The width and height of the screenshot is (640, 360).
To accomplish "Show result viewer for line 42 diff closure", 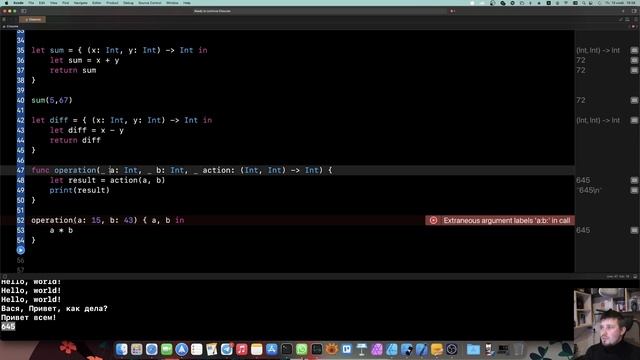I will click(x=634, y=120).
